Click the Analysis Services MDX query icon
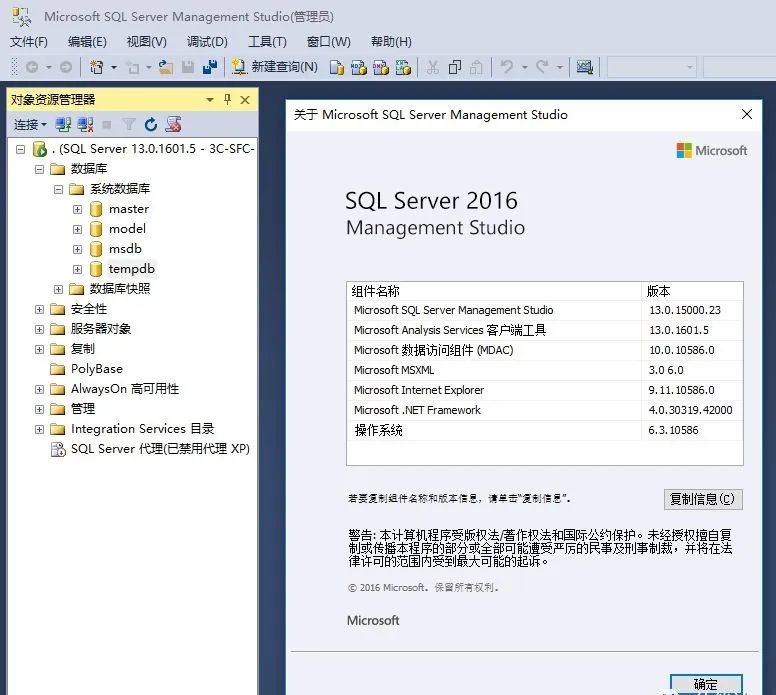 [359, 67]
